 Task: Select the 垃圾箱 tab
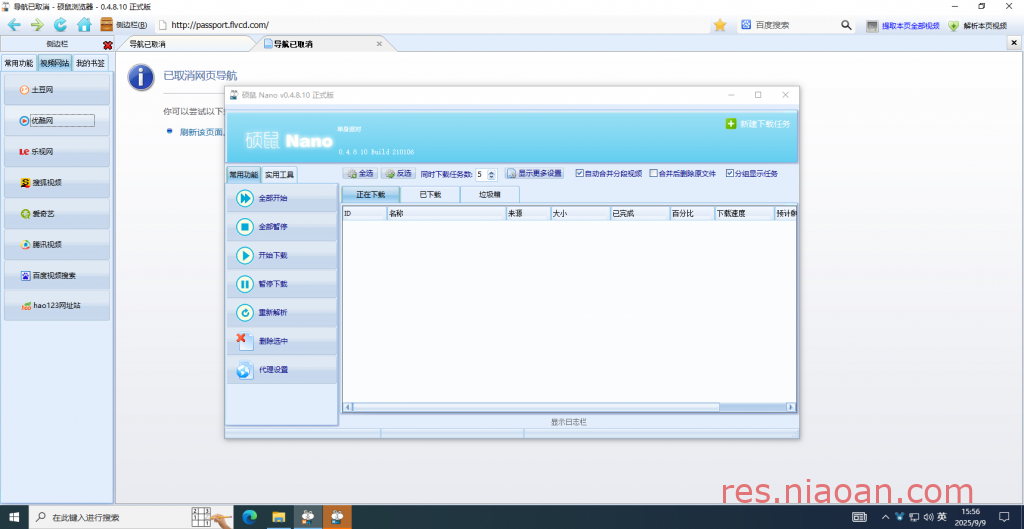click(490, 195)
